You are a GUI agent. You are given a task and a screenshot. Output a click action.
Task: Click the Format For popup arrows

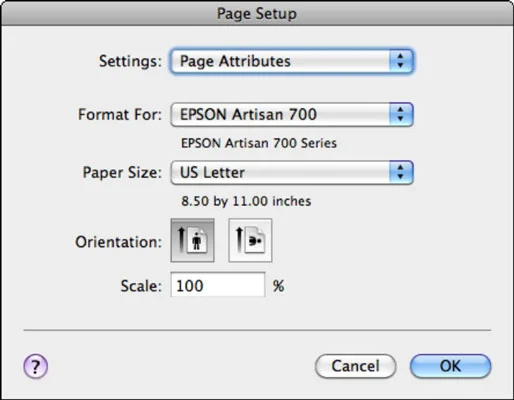coord(401,114)
